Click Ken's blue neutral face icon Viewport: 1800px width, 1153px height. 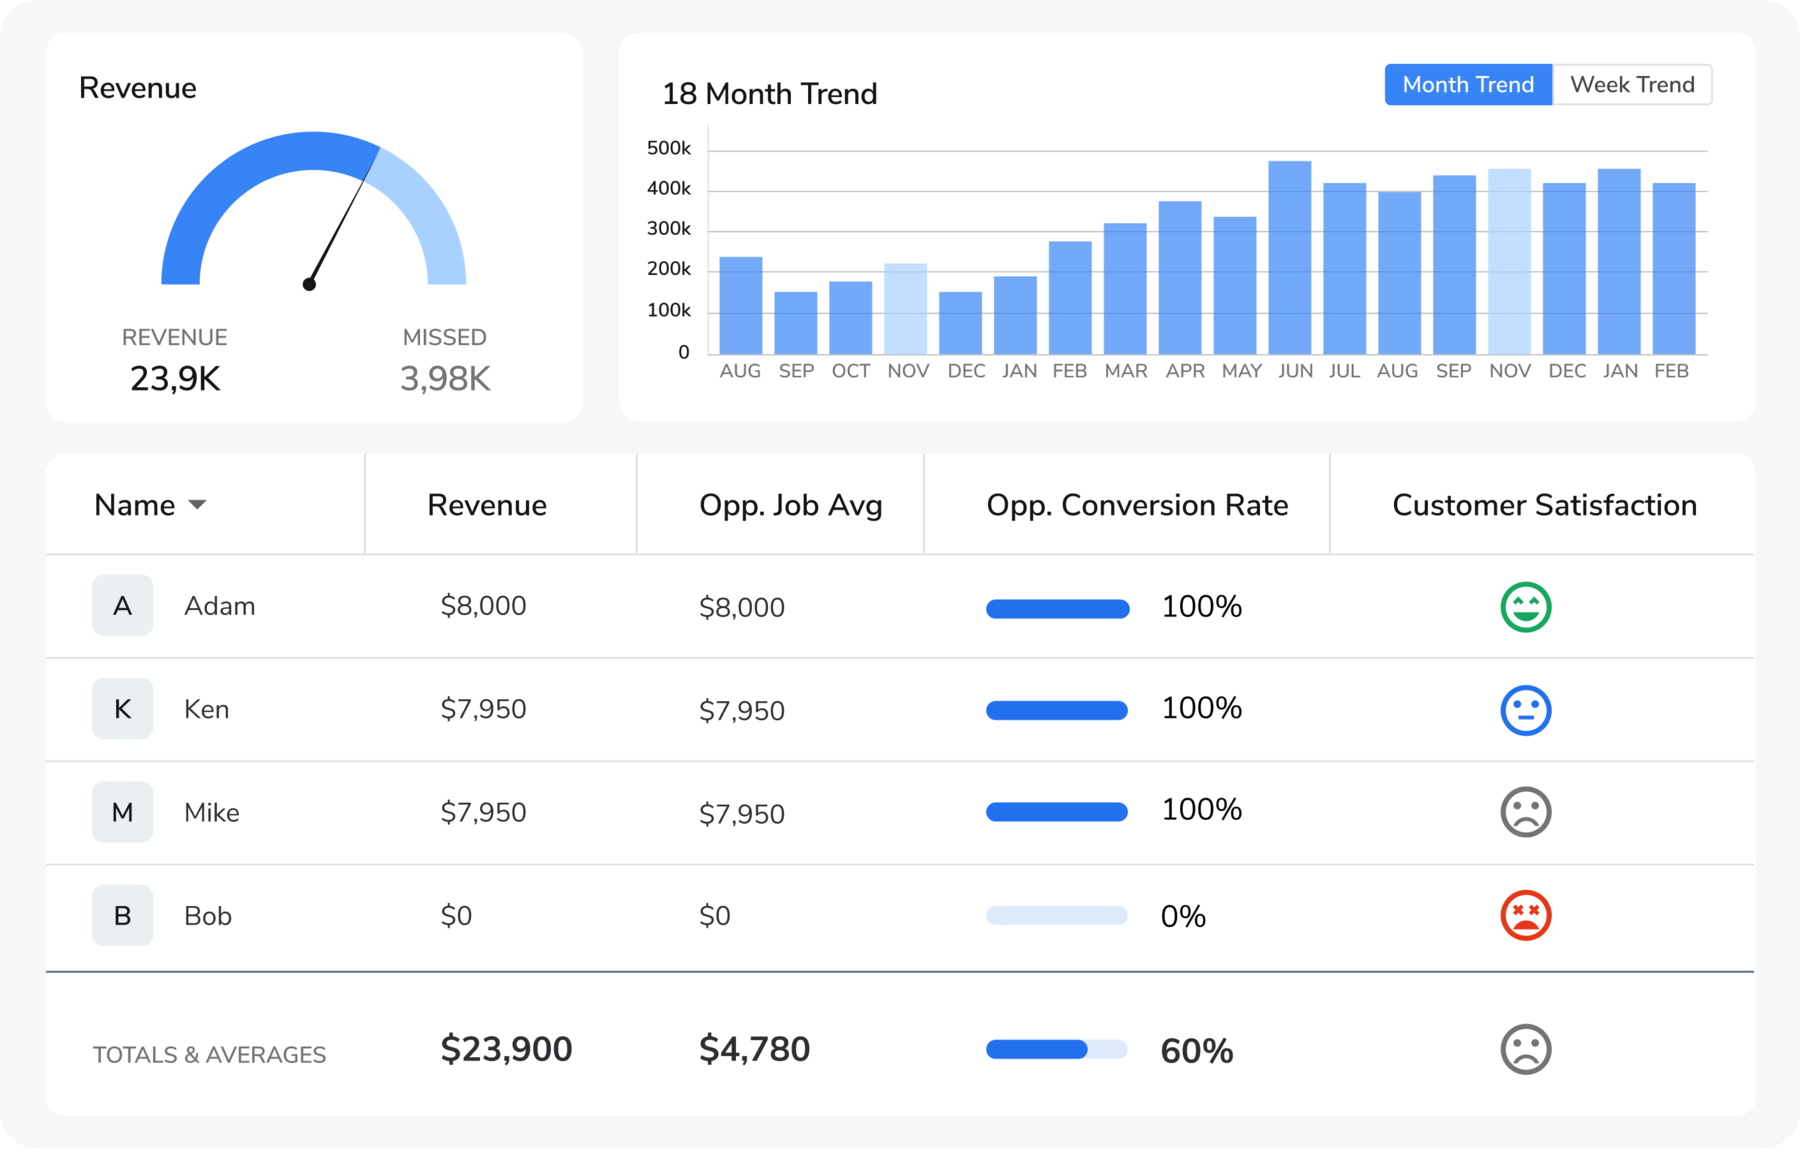coord(1524,709)
